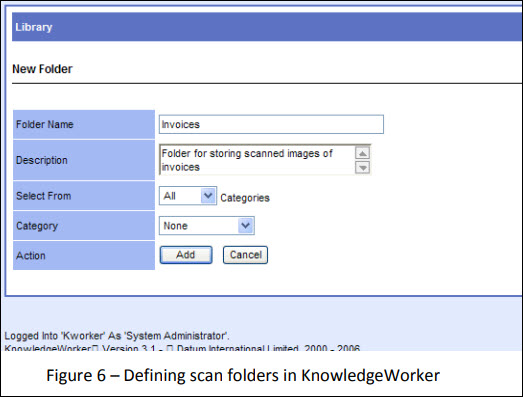Click the Logged Into 'Kworker' status text
This screenshot has width=523, height=397.
(117, 336)
